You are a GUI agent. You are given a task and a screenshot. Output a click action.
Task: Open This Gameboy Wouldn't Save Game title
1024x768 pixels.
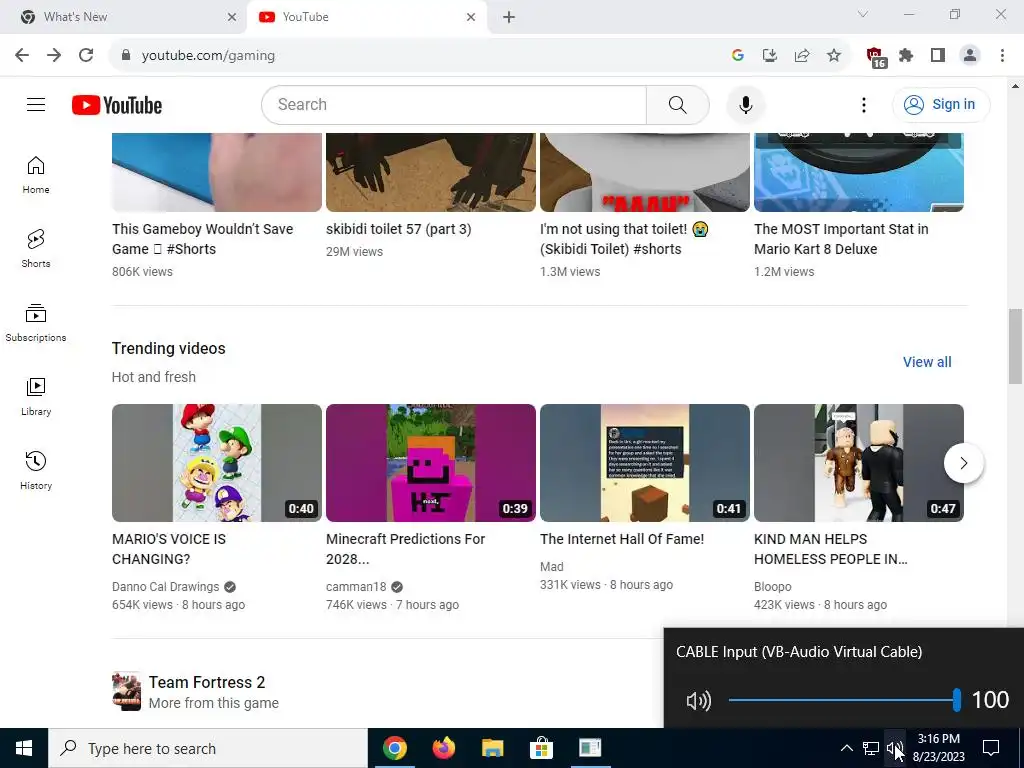pos(202,239)
